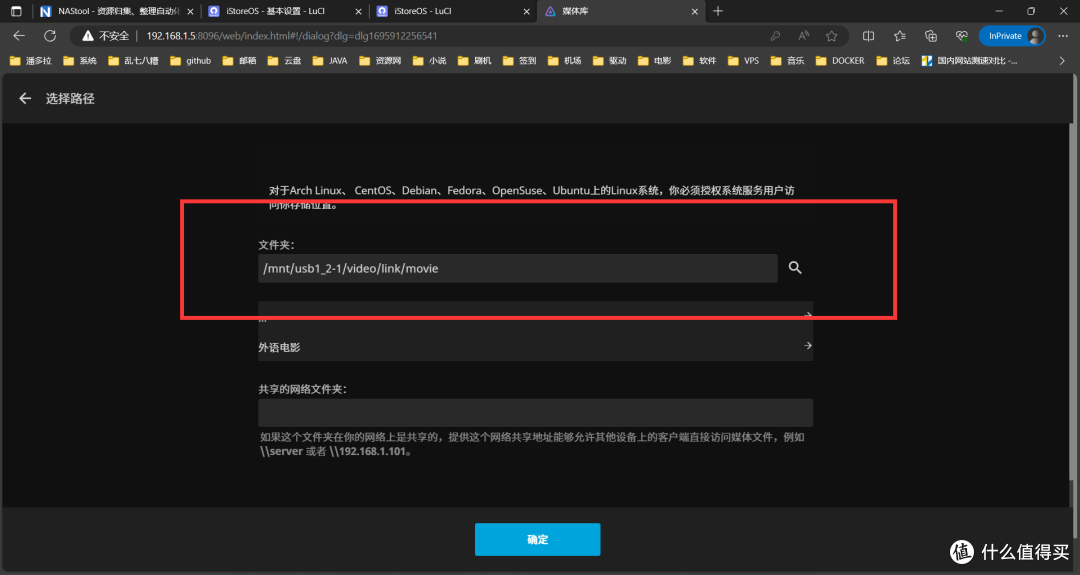The width and height of the screenshot is (1080, 575).
Task: Open the 邮箱 bookmark folder
Action: (x=239, y=61)
